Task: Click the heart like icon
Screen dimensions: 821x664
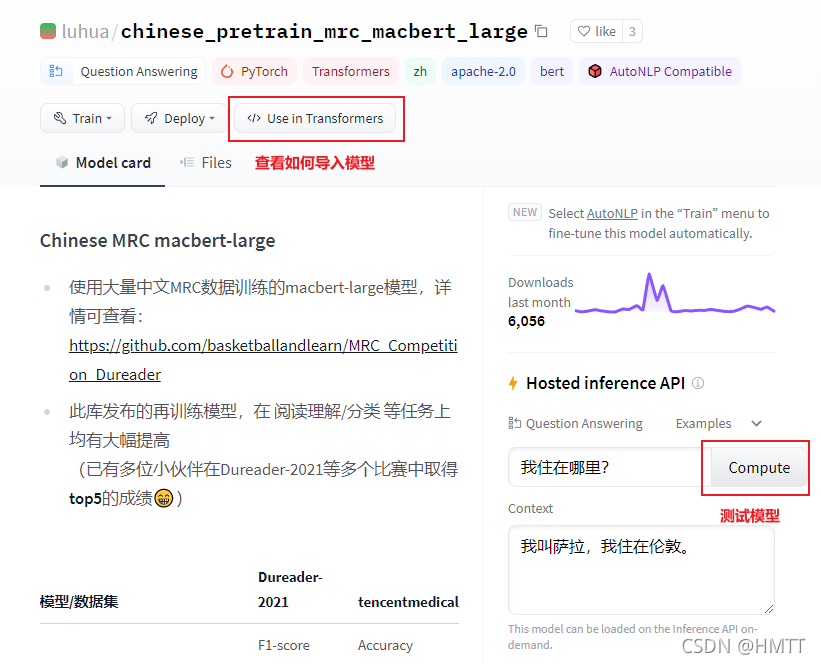Action: click(x=583, y=31)
